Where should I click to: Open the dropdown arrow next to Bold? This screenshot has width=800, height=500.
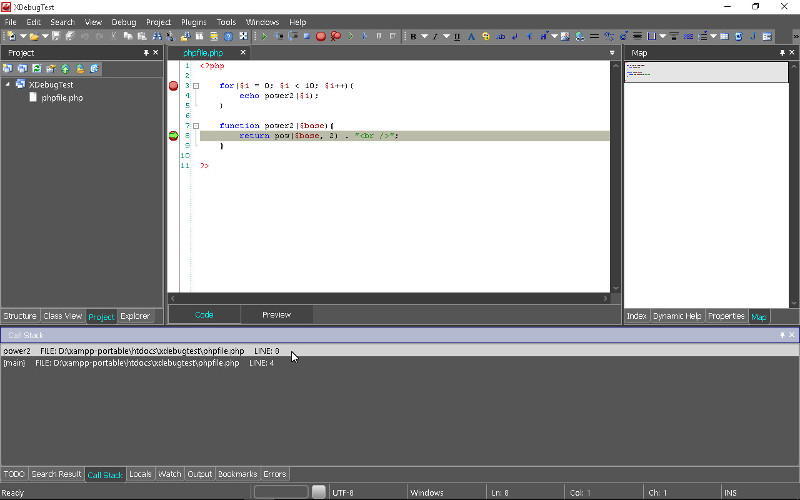[x=424, y=36]
